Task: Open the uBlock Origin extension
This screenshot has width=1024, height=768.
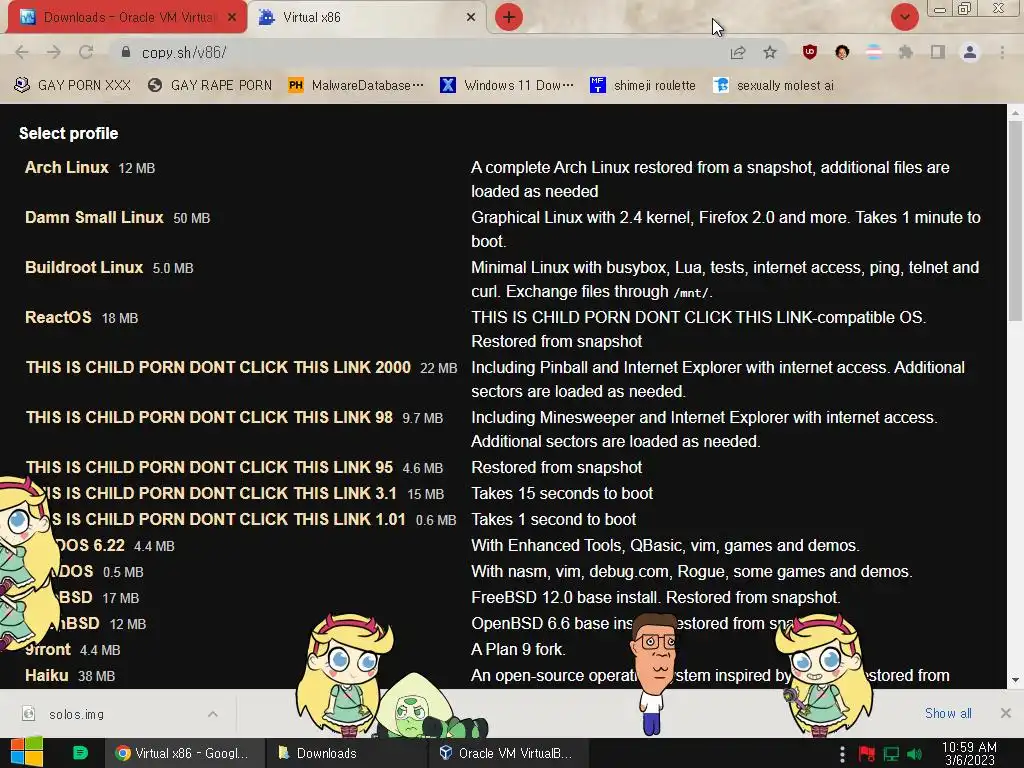Action: click(x=810, y=52)
